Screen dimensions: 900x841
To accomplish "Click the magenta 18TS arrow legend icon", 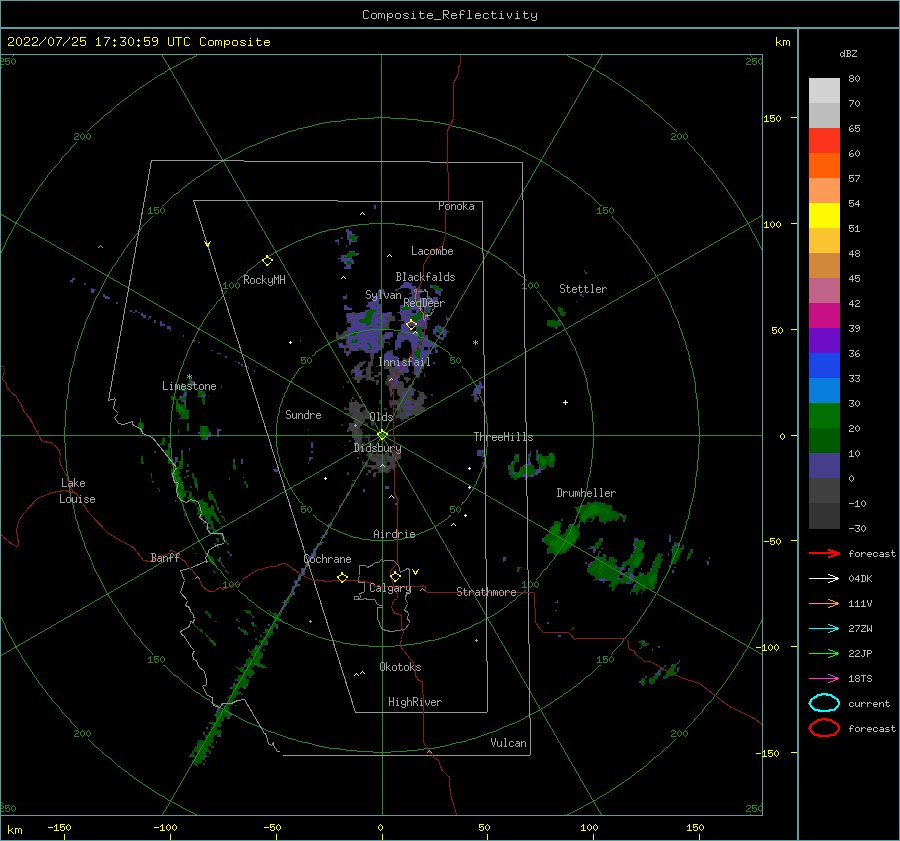I will 824,679.
